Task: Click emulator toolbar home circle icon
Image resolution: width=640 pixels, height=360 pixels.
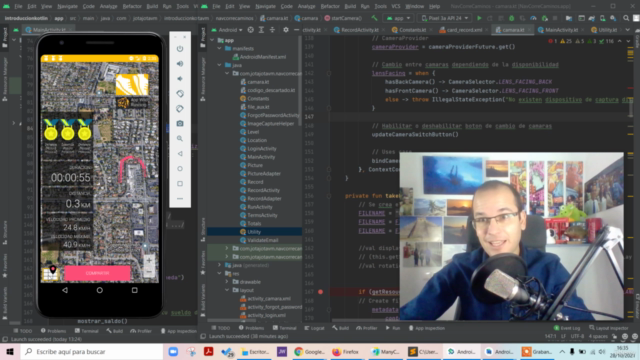Action: (180, 169)
